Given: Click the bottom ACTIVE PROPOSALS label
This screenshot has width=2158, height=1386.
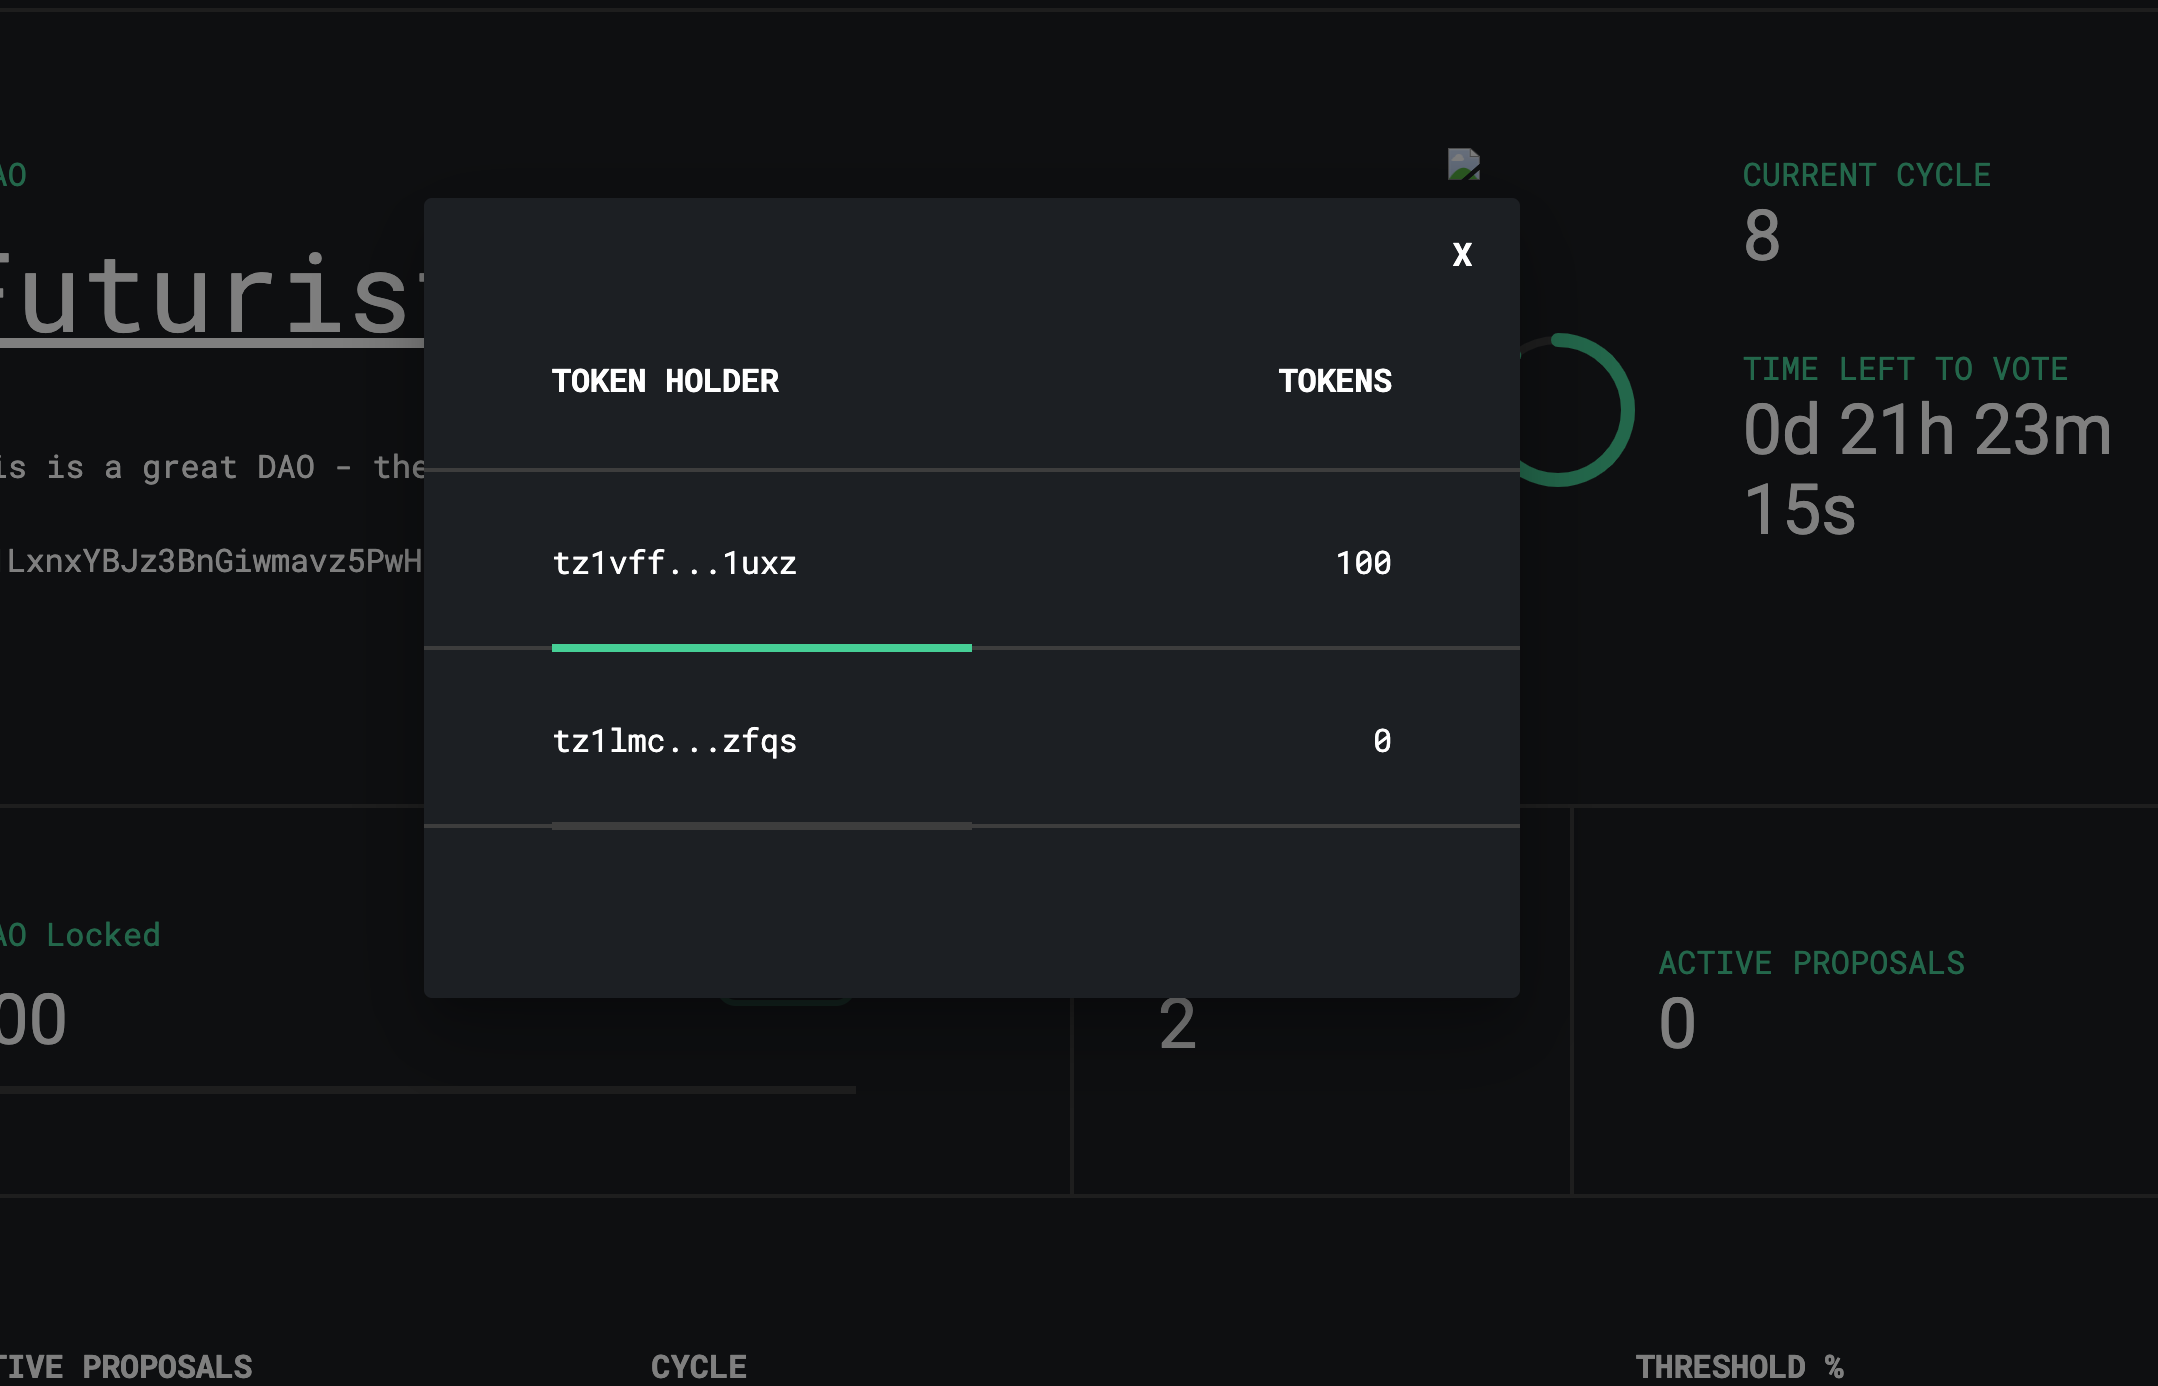Looking at the screenshot, I should [x=125, y=1365].
